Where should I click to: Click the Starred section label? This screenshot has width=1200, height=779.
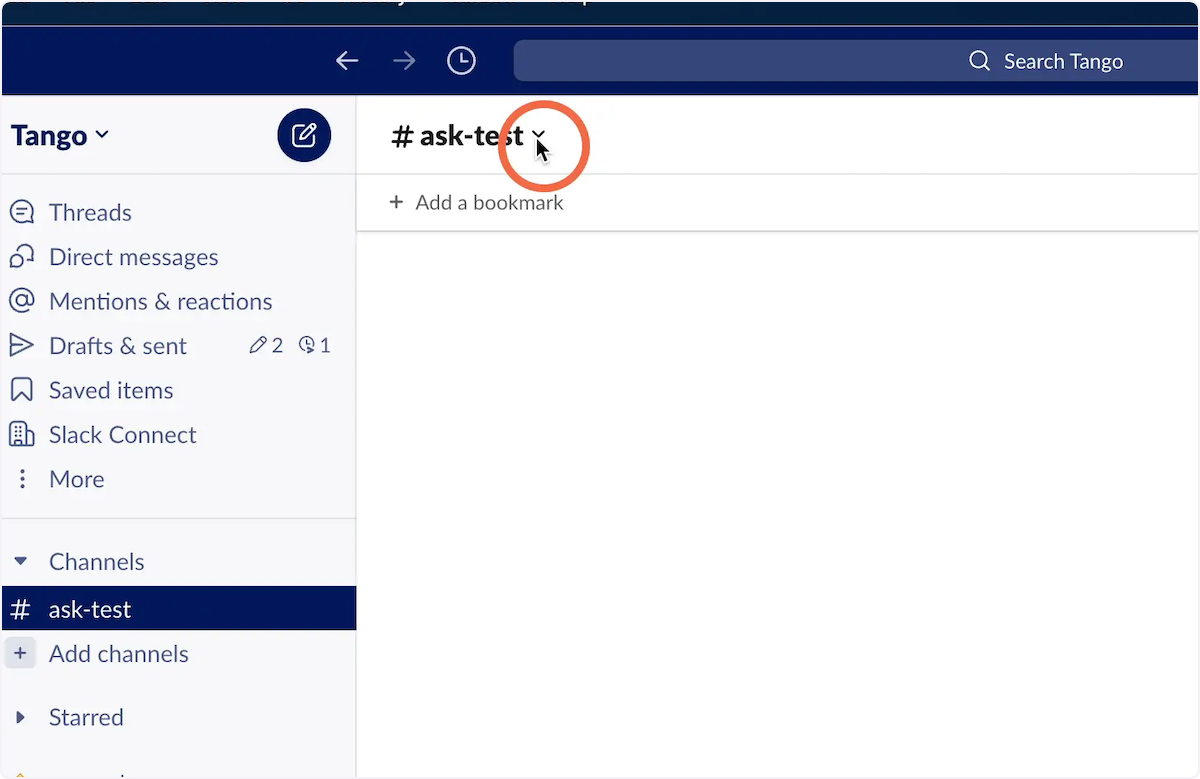[86, 717]
